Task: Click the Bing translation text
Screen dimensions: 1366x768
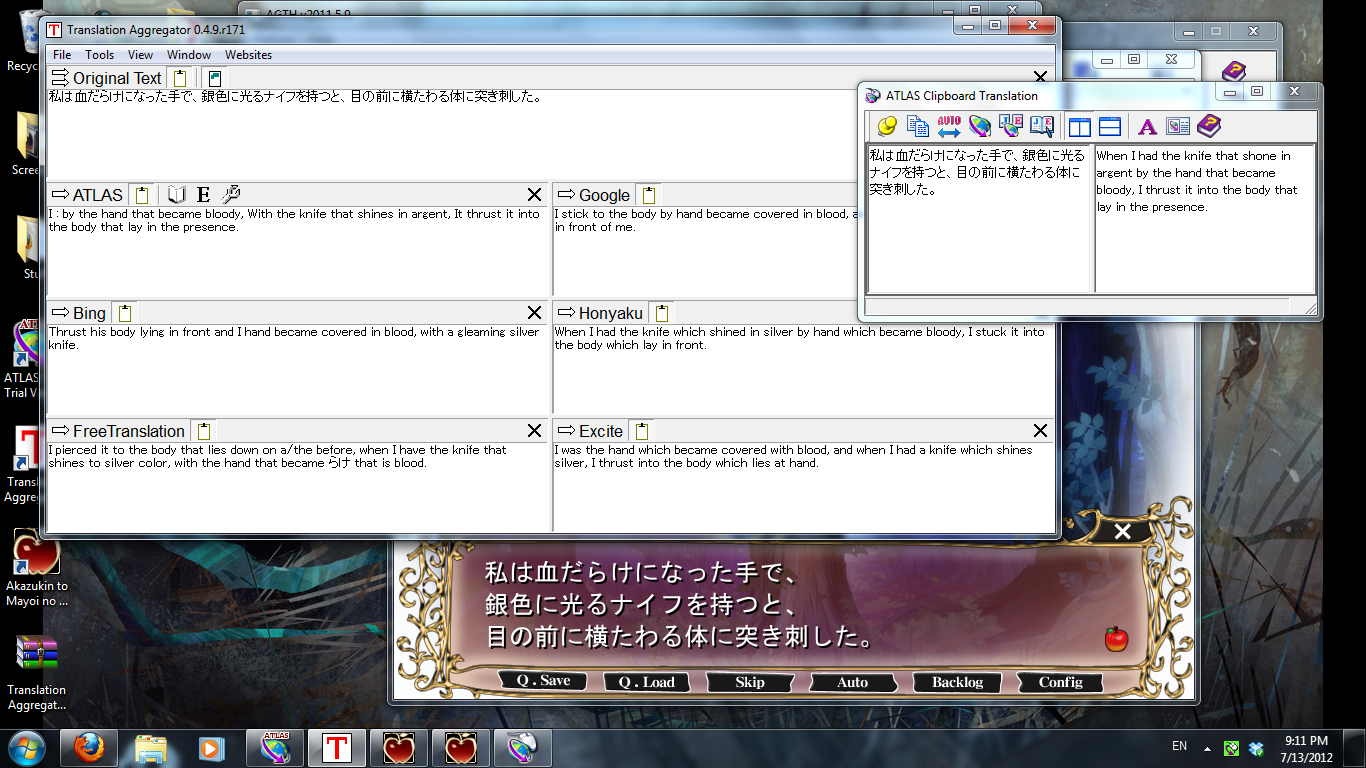Action: click(x=294, y=338)
